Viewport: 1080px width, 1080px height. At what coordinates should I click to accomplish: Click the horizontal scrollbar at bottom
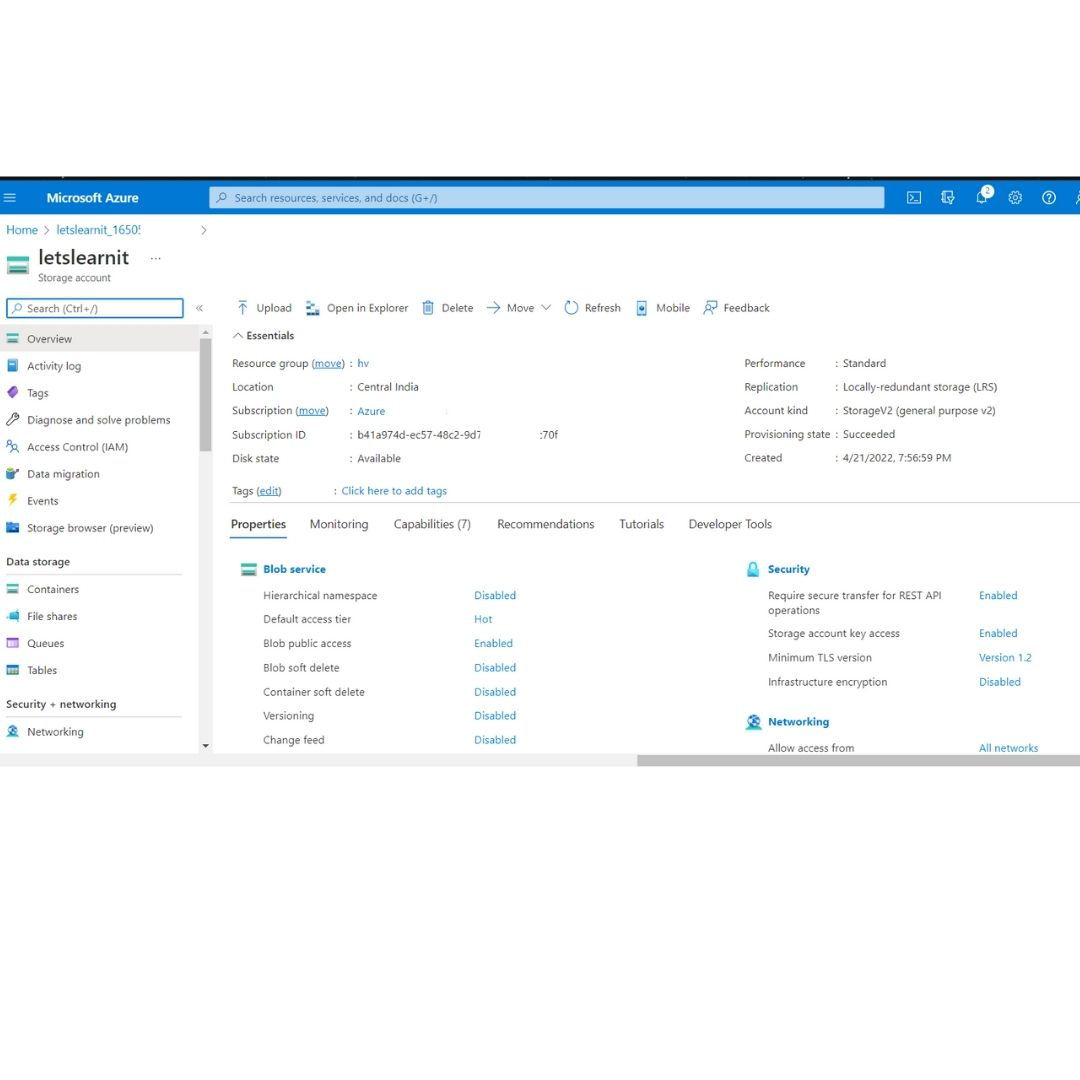coord(858,760)
